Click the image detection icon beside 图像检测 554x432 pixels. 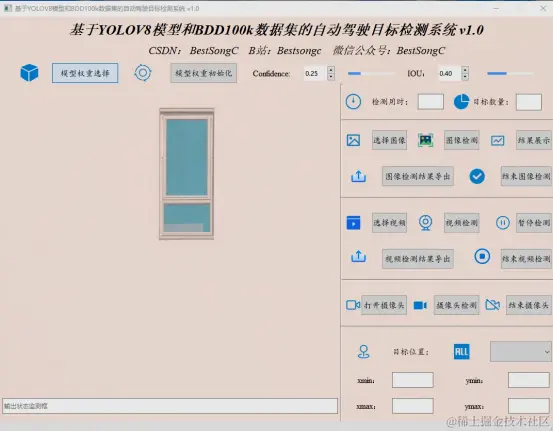(x=426, y=140)
